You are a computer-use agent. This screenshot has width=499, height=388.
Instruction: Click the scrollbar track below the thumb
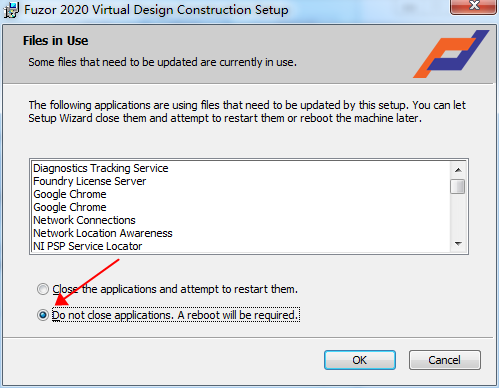click(458, 215)
